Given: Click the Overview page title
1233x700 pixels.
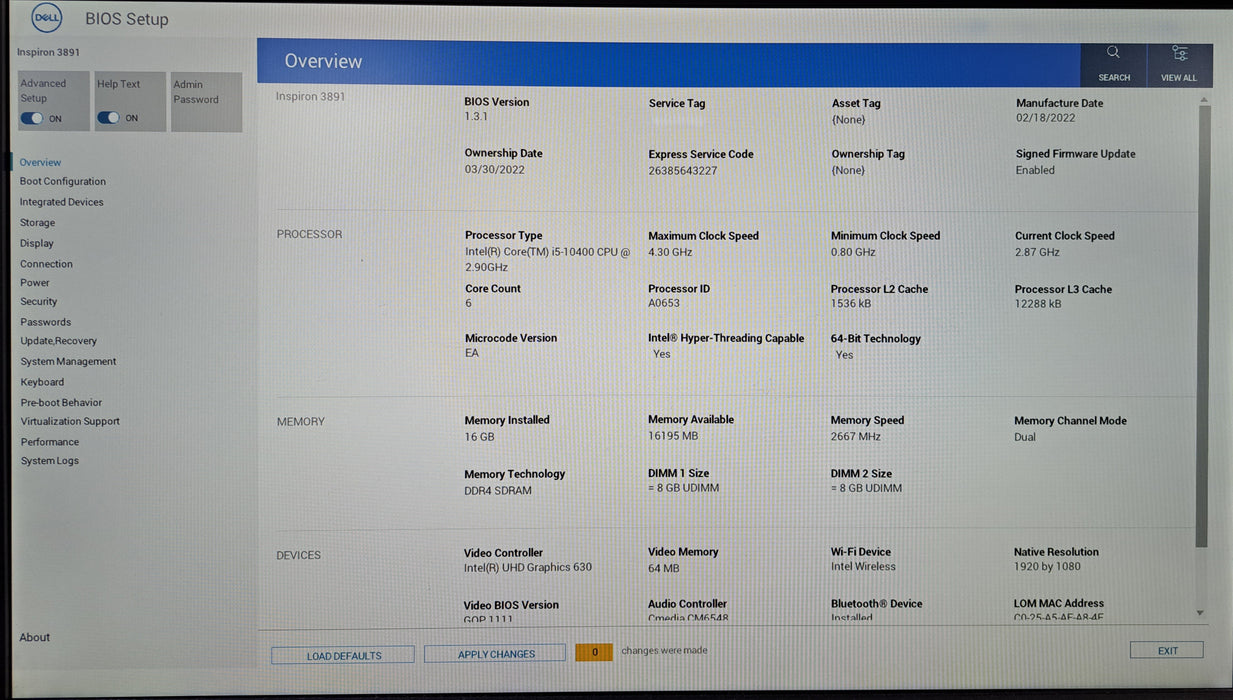Looking at the screenshot, I should point(323,61).
